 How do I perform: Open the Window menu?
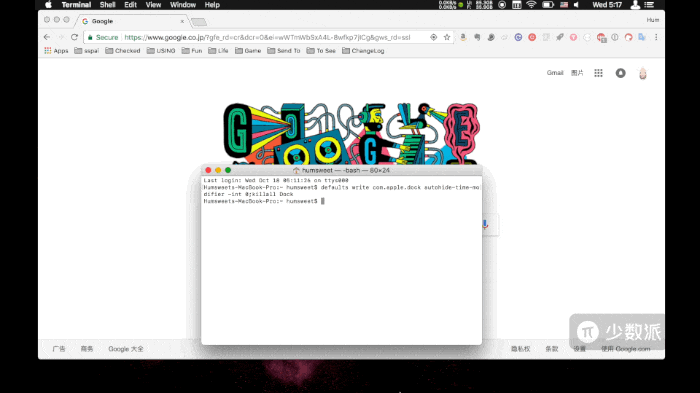(183, 5)
